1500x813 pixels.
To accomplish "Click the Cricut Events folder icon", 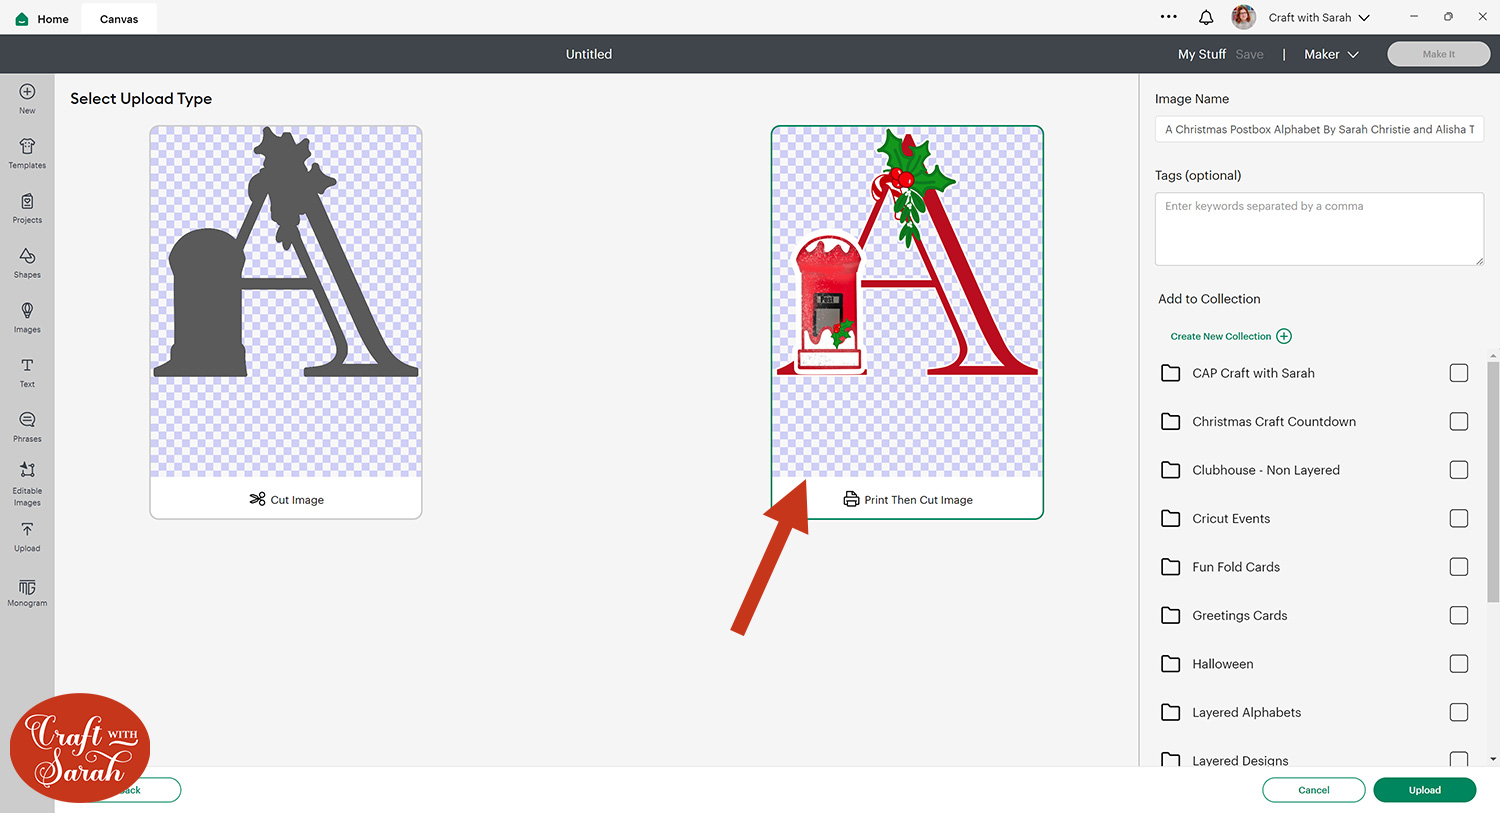I will (1170, 518).
